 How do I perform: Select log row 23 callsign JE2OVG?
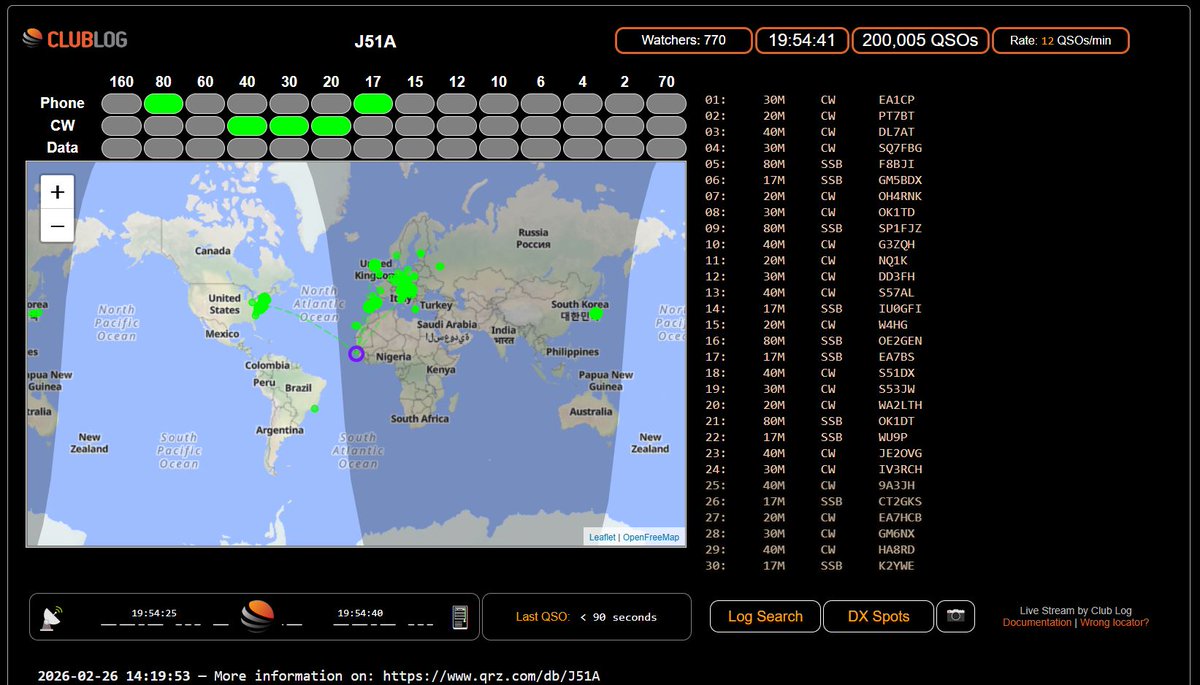point(901,453)
